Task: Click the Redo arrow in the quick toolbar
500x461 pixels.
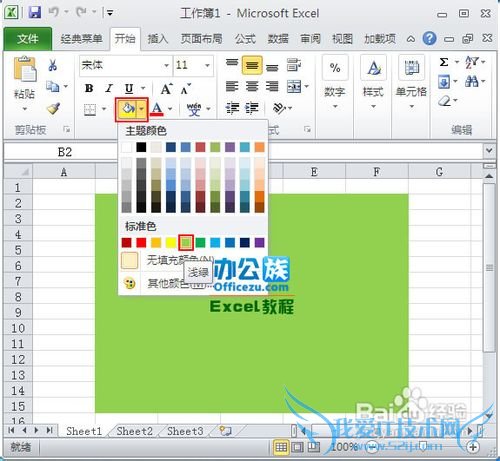Action: point(81,13)
